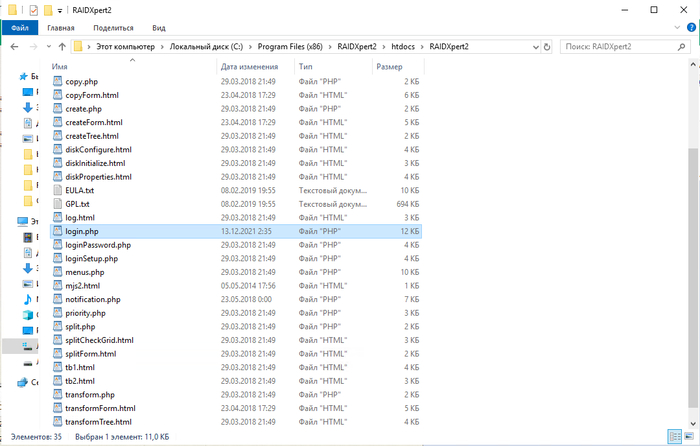The image size is (700, 446).
Task: Open Videos film icon in sidebar
Action: click(x=28, y=237)
